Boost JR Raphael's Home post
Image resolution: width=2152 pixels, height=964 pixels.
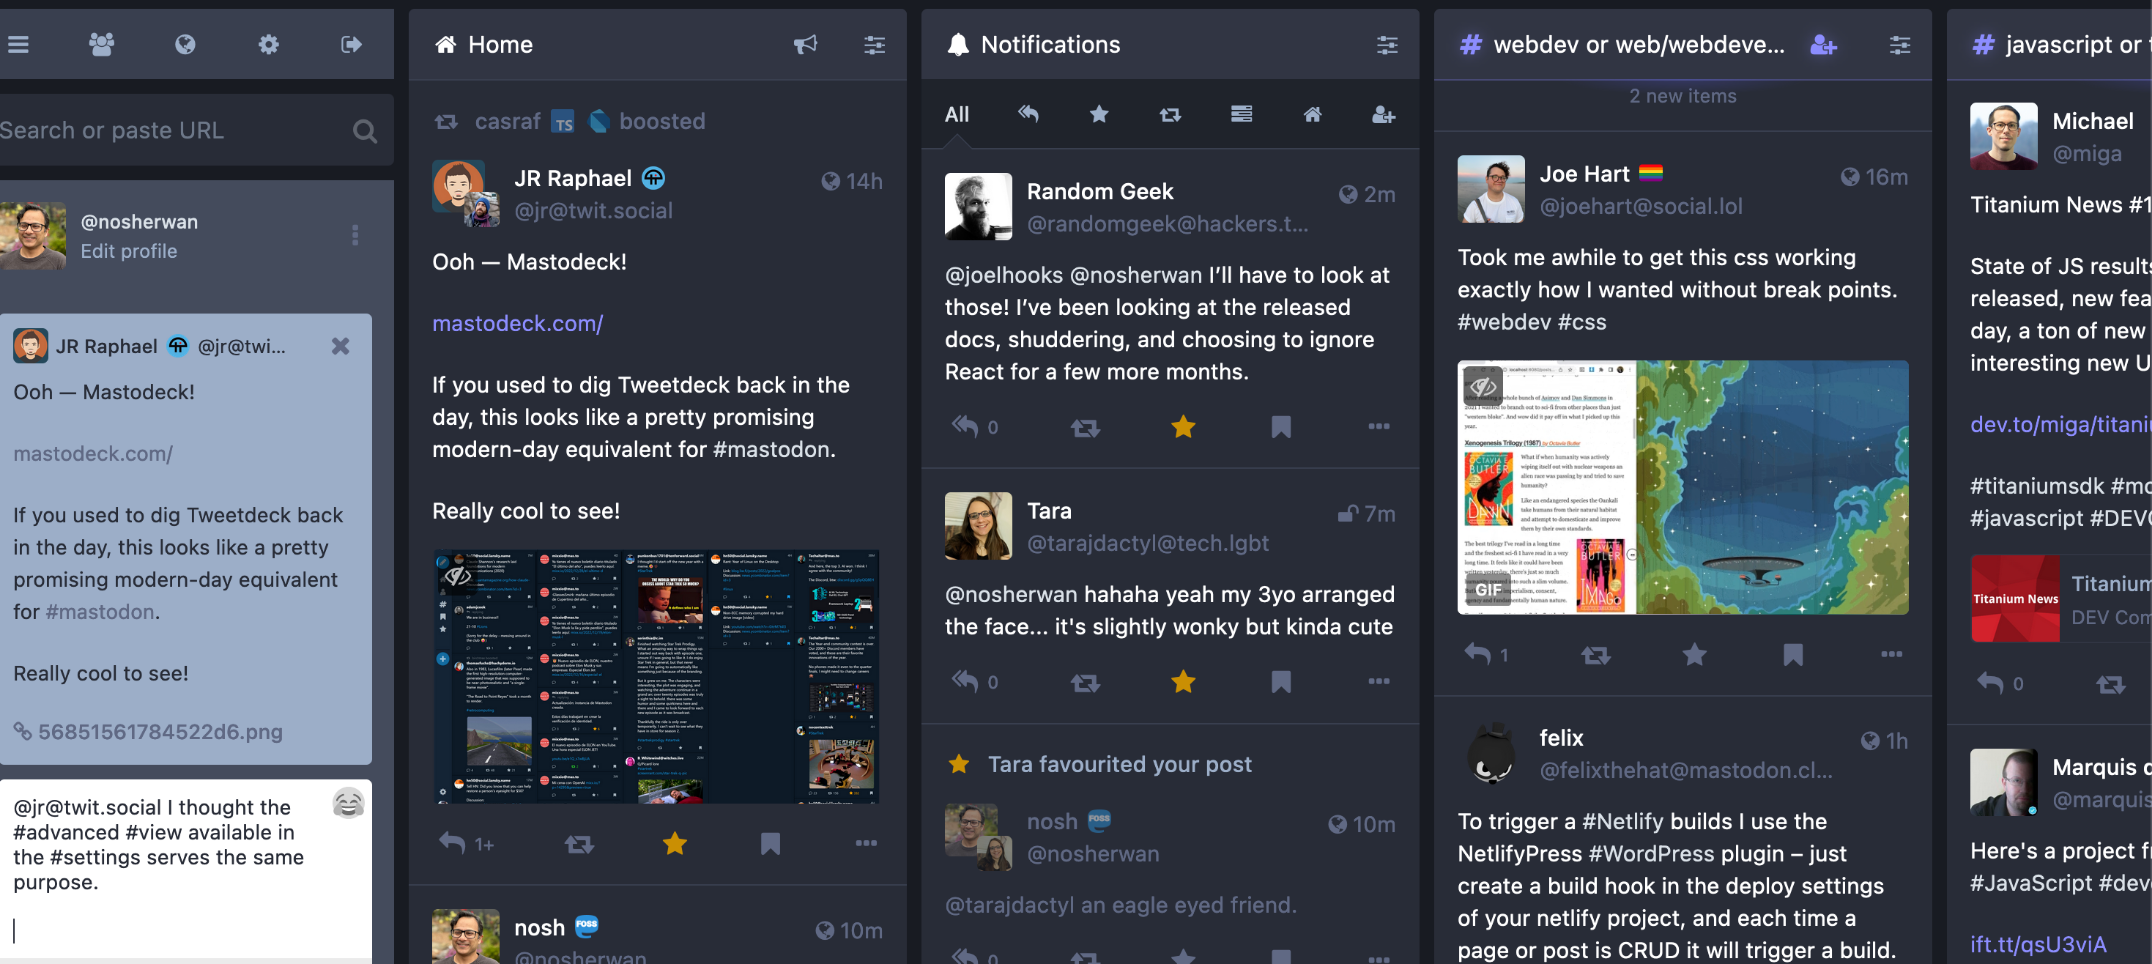[x=579, y=844]
